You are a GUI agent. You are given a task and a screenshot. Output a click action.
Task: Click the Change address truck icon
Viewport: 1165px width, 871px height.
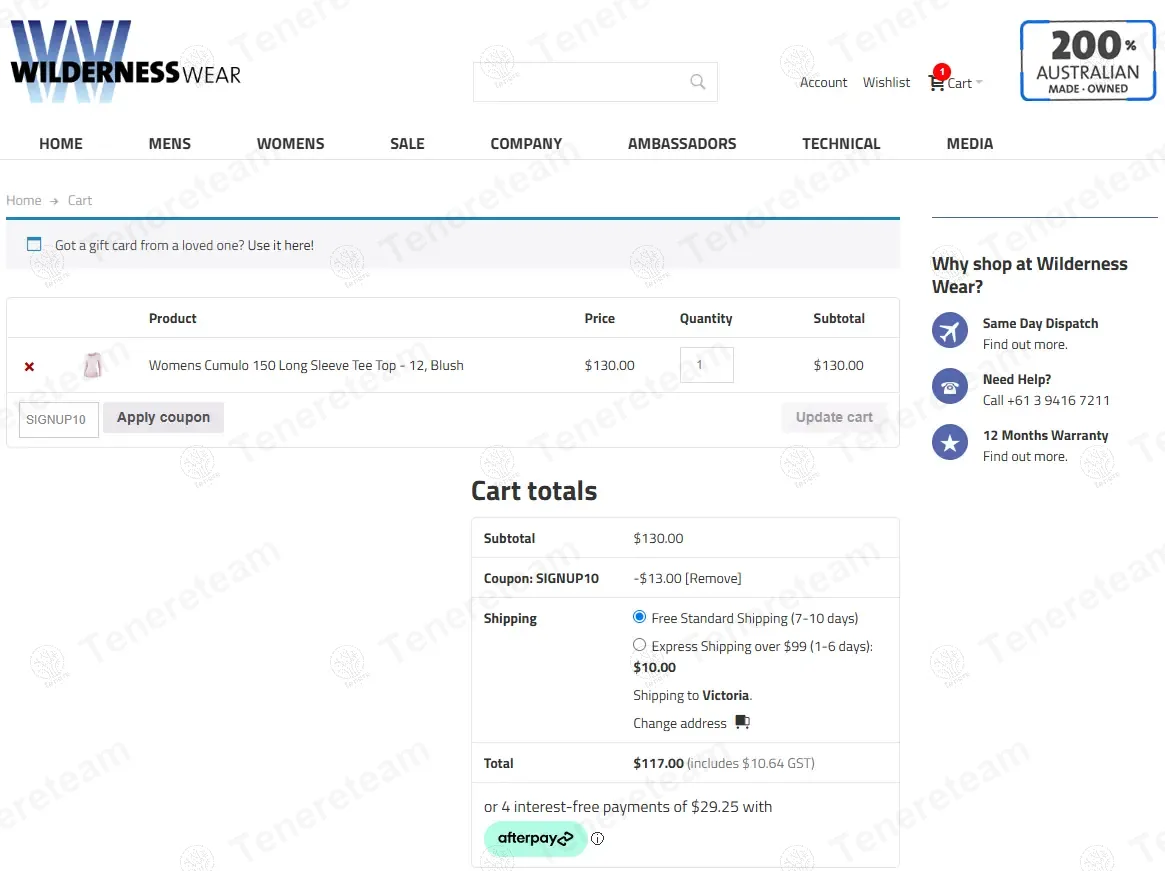point(742,722)
